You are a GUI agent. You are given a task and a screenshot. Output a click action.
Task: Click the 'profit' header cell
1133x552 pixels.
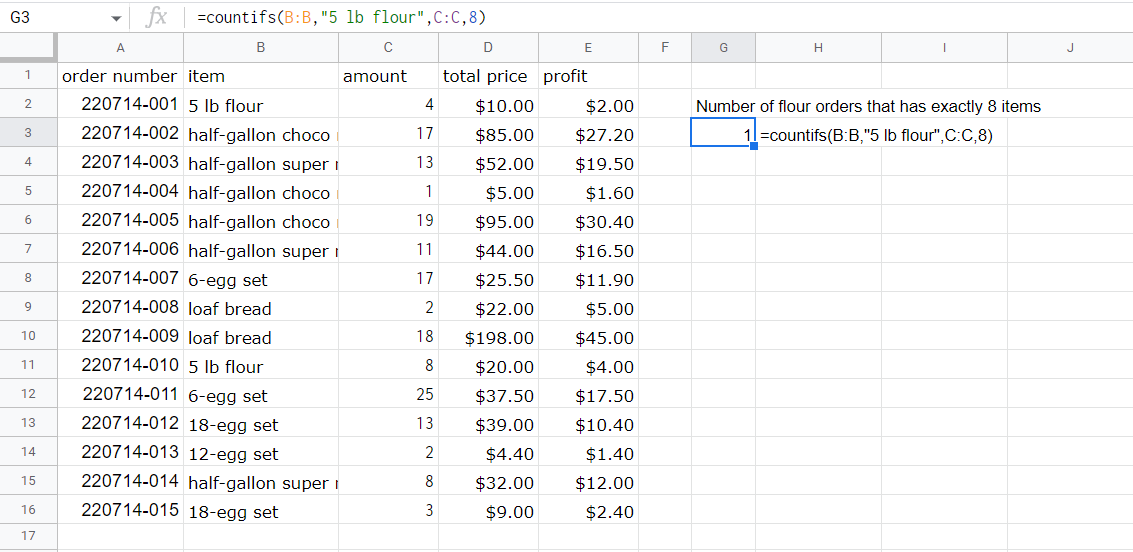coord(588,75)
